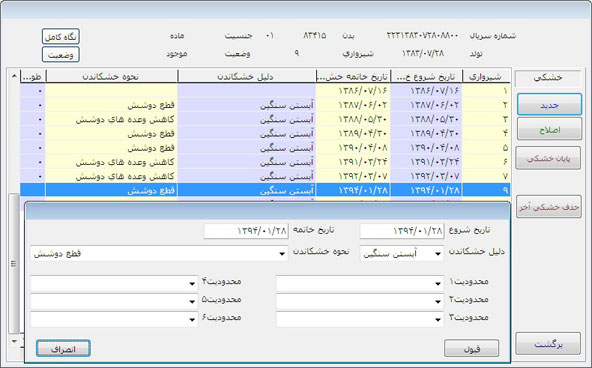
Task: Click the جدید button
Action: tap(549, 105)
